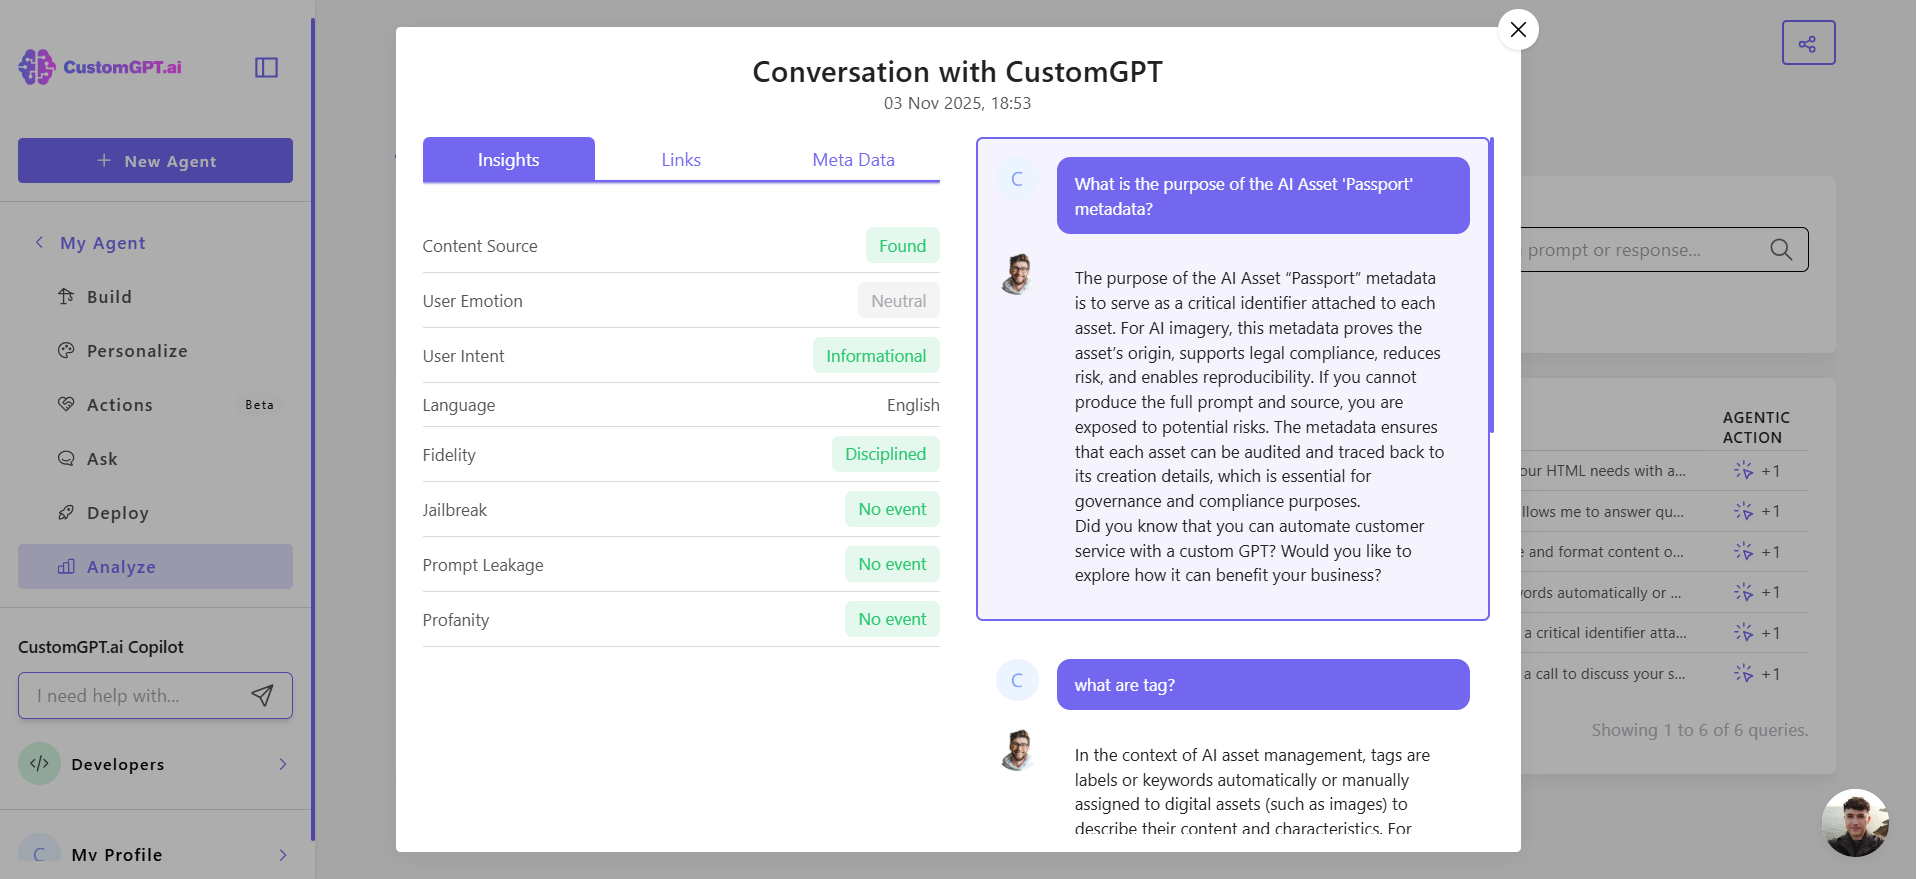The width and height of the screenshot is (1920, 879).
Task: Click the Jailbreak 'No event' badge
Action: pyautogui.click(x=892, y=509)
